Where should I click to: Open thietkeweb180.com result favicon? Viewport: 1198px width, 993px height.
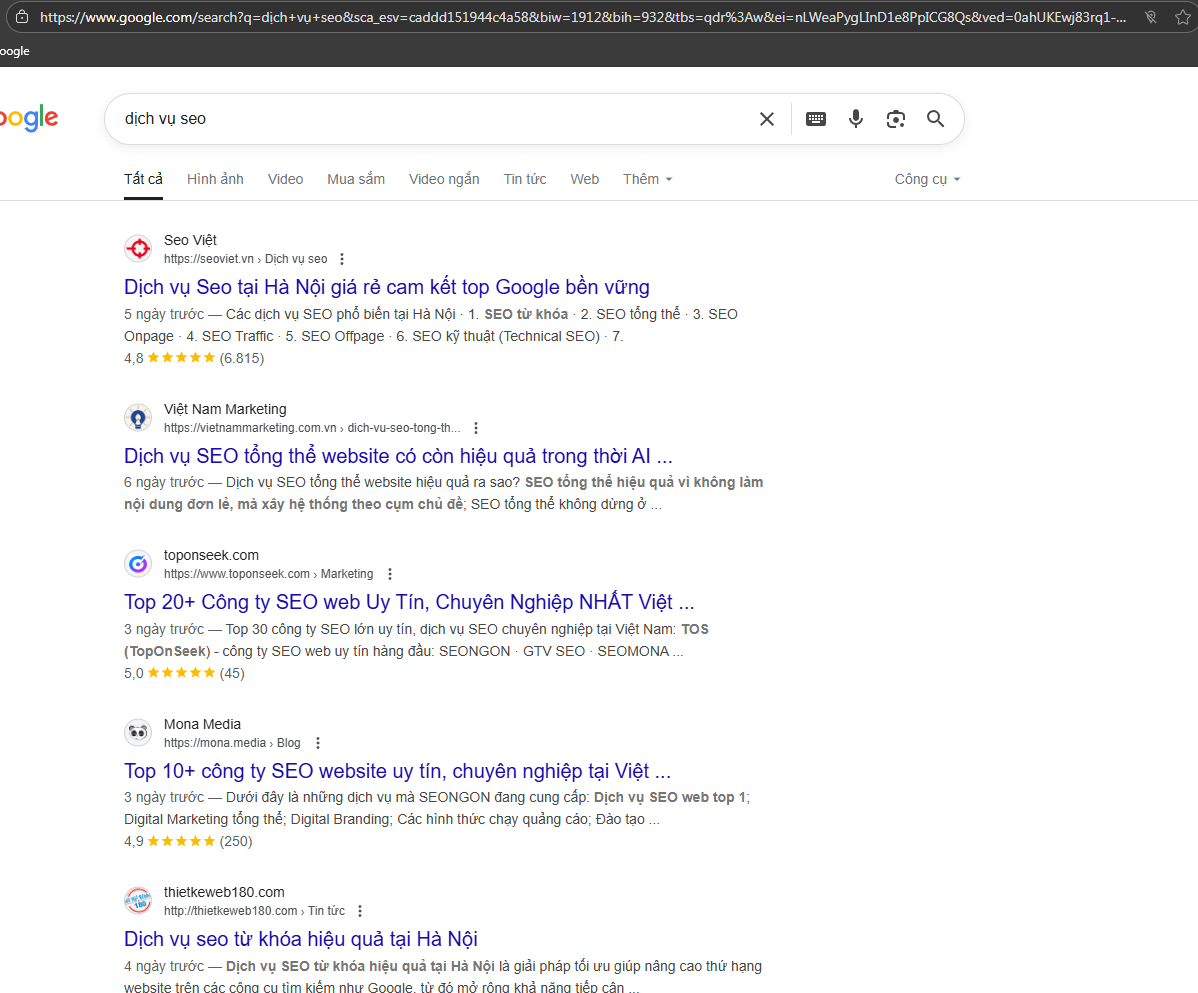(138, 901)
